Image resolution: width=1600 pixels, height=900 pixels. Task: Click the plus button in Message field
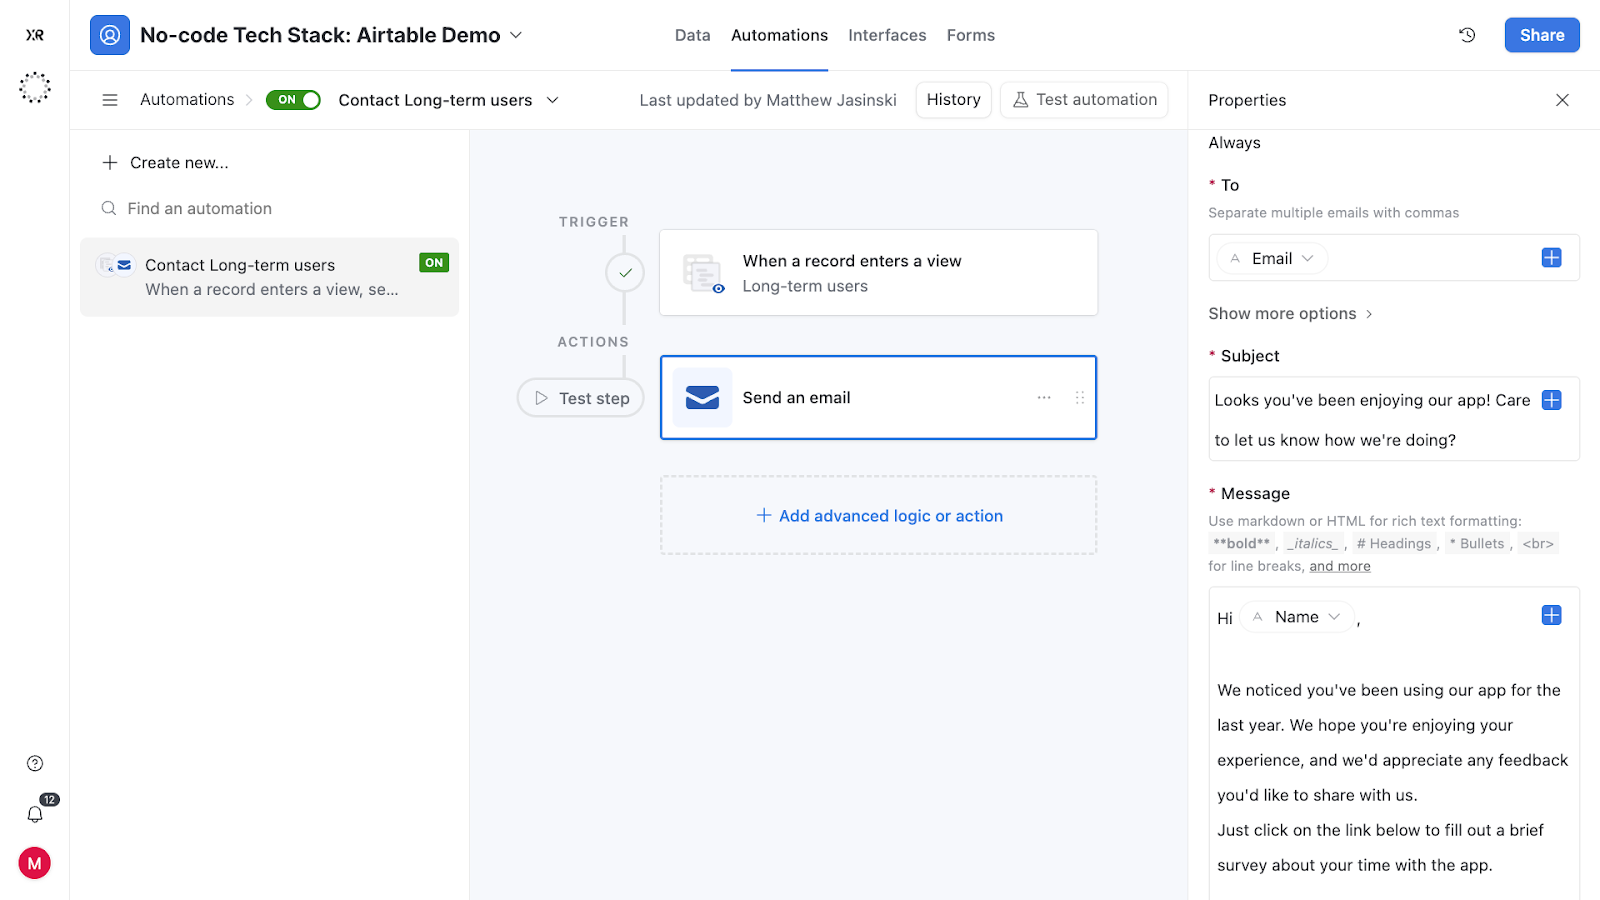coord(1552,616)
